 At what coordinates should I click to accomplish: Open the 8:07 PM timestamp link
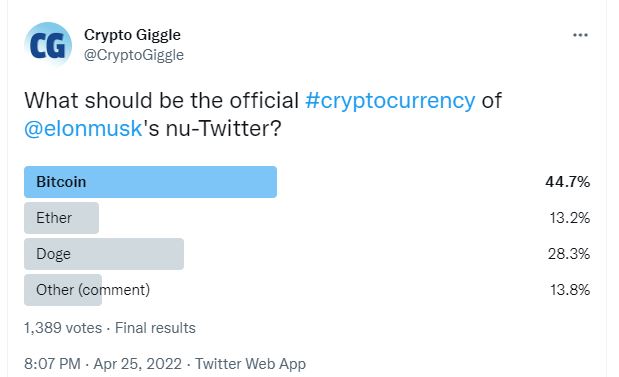tap(53, 364)
